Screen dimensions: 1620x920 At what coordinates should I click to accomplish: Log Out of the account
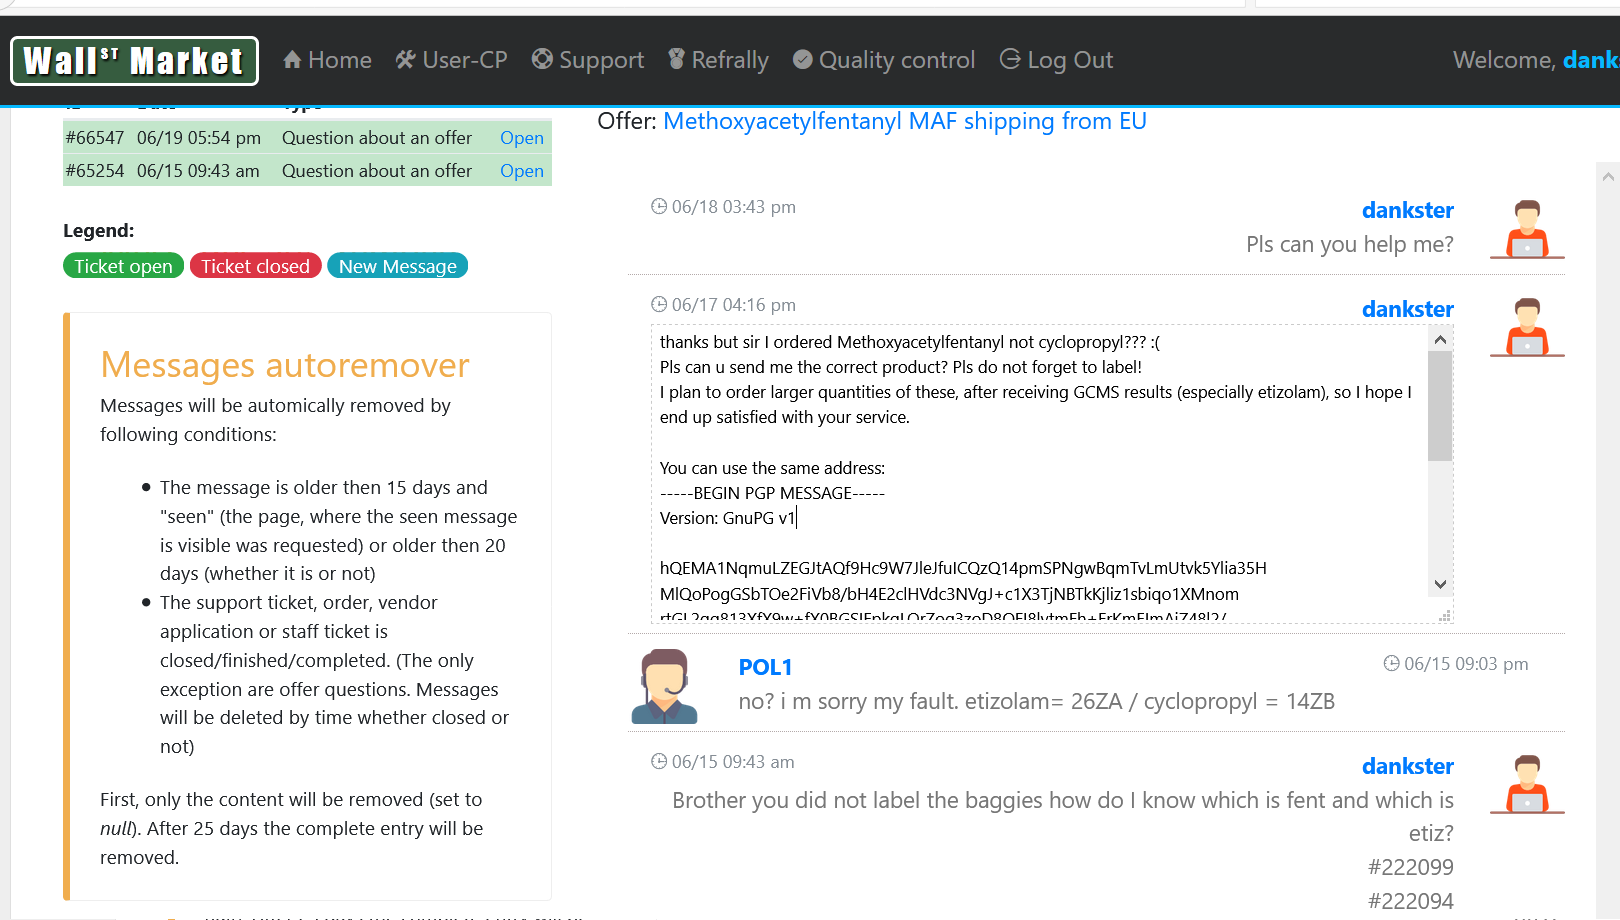point(1056,60)
